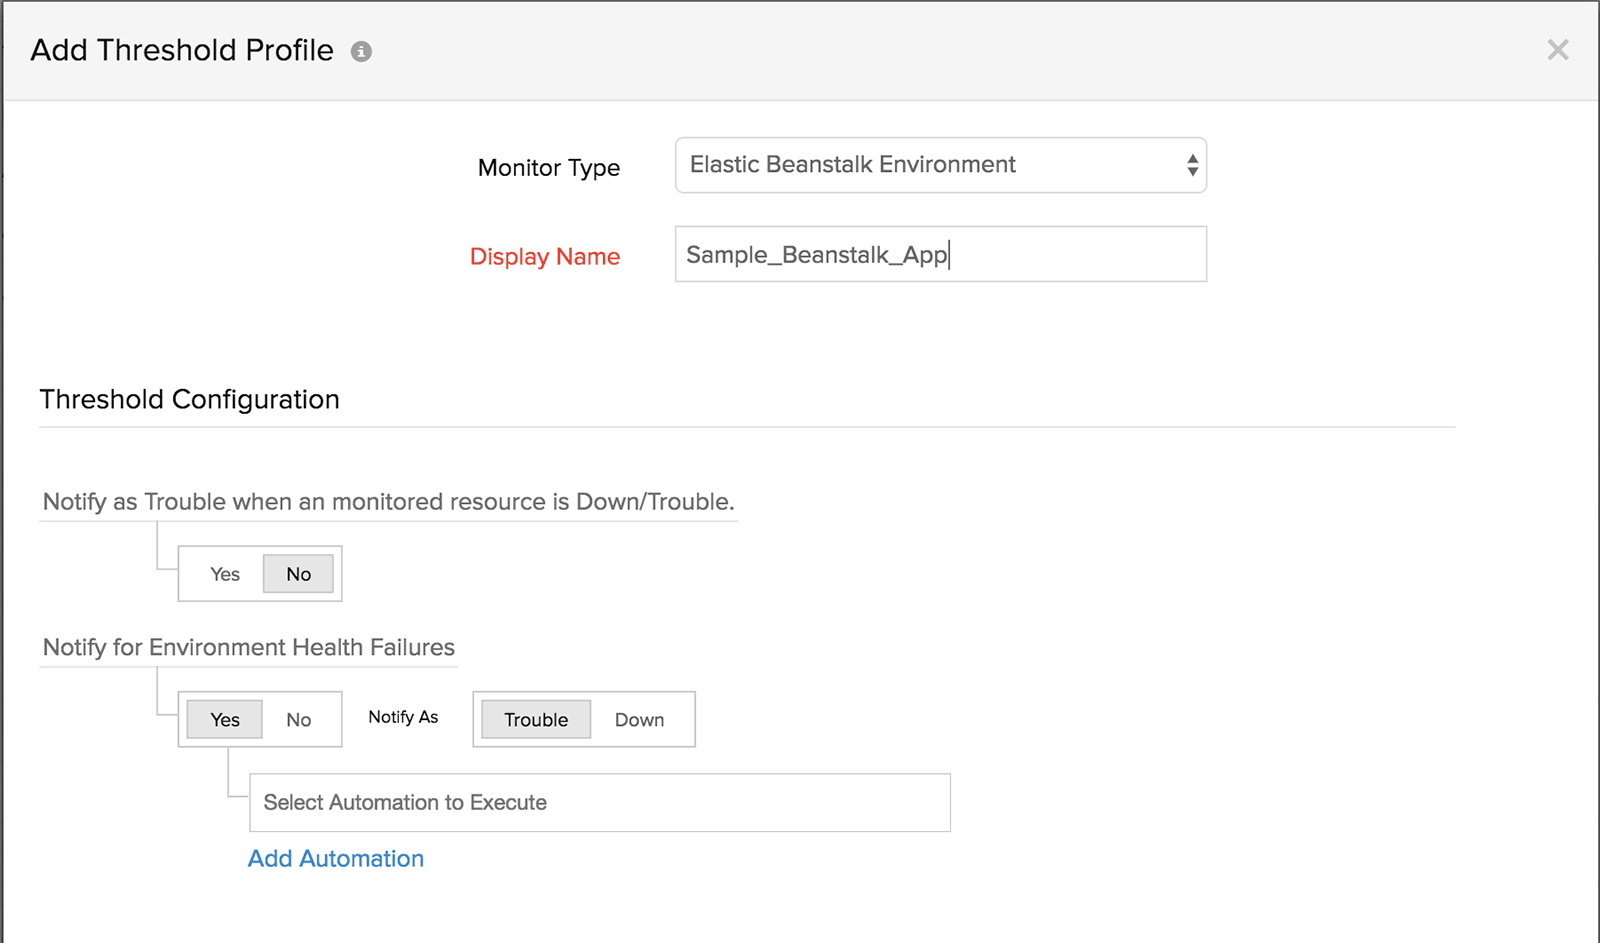Click the Notify As label text
Viewport: 1600px width, 943px height.
pos(403,717)
